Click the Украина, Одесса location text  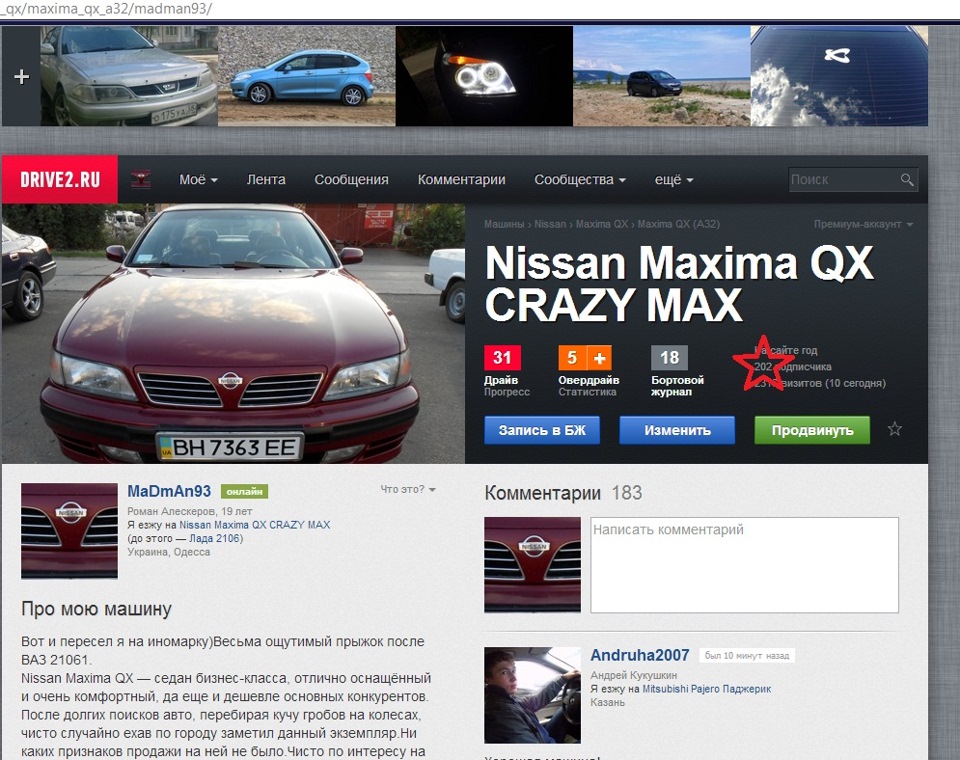[x=168, y=552]
